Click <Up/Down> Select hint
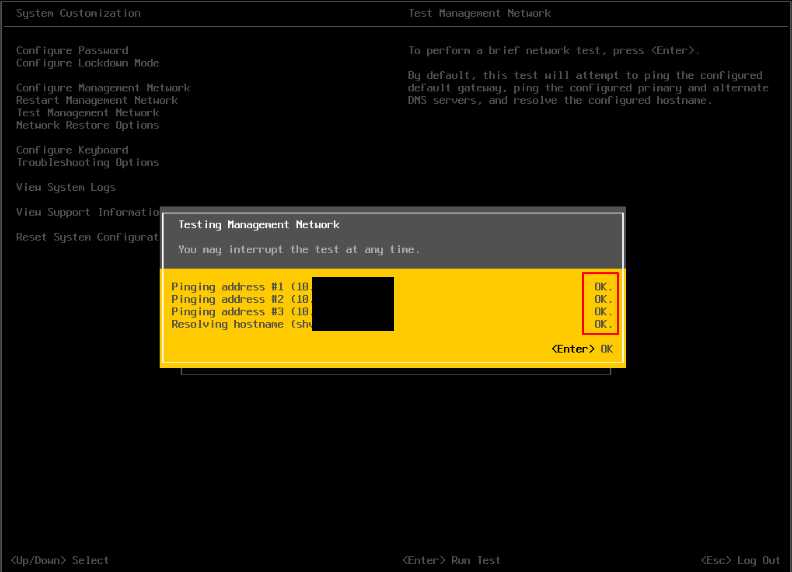 pyautogui.click(x=60, y=560)
